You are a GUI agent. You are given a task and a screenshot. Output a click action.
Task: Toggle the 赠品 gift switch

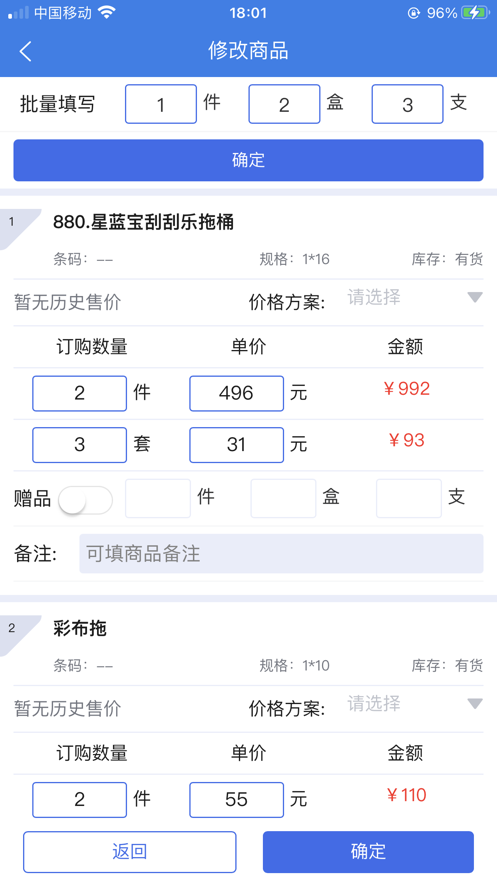pyautogui.click(x=86, y=500)
